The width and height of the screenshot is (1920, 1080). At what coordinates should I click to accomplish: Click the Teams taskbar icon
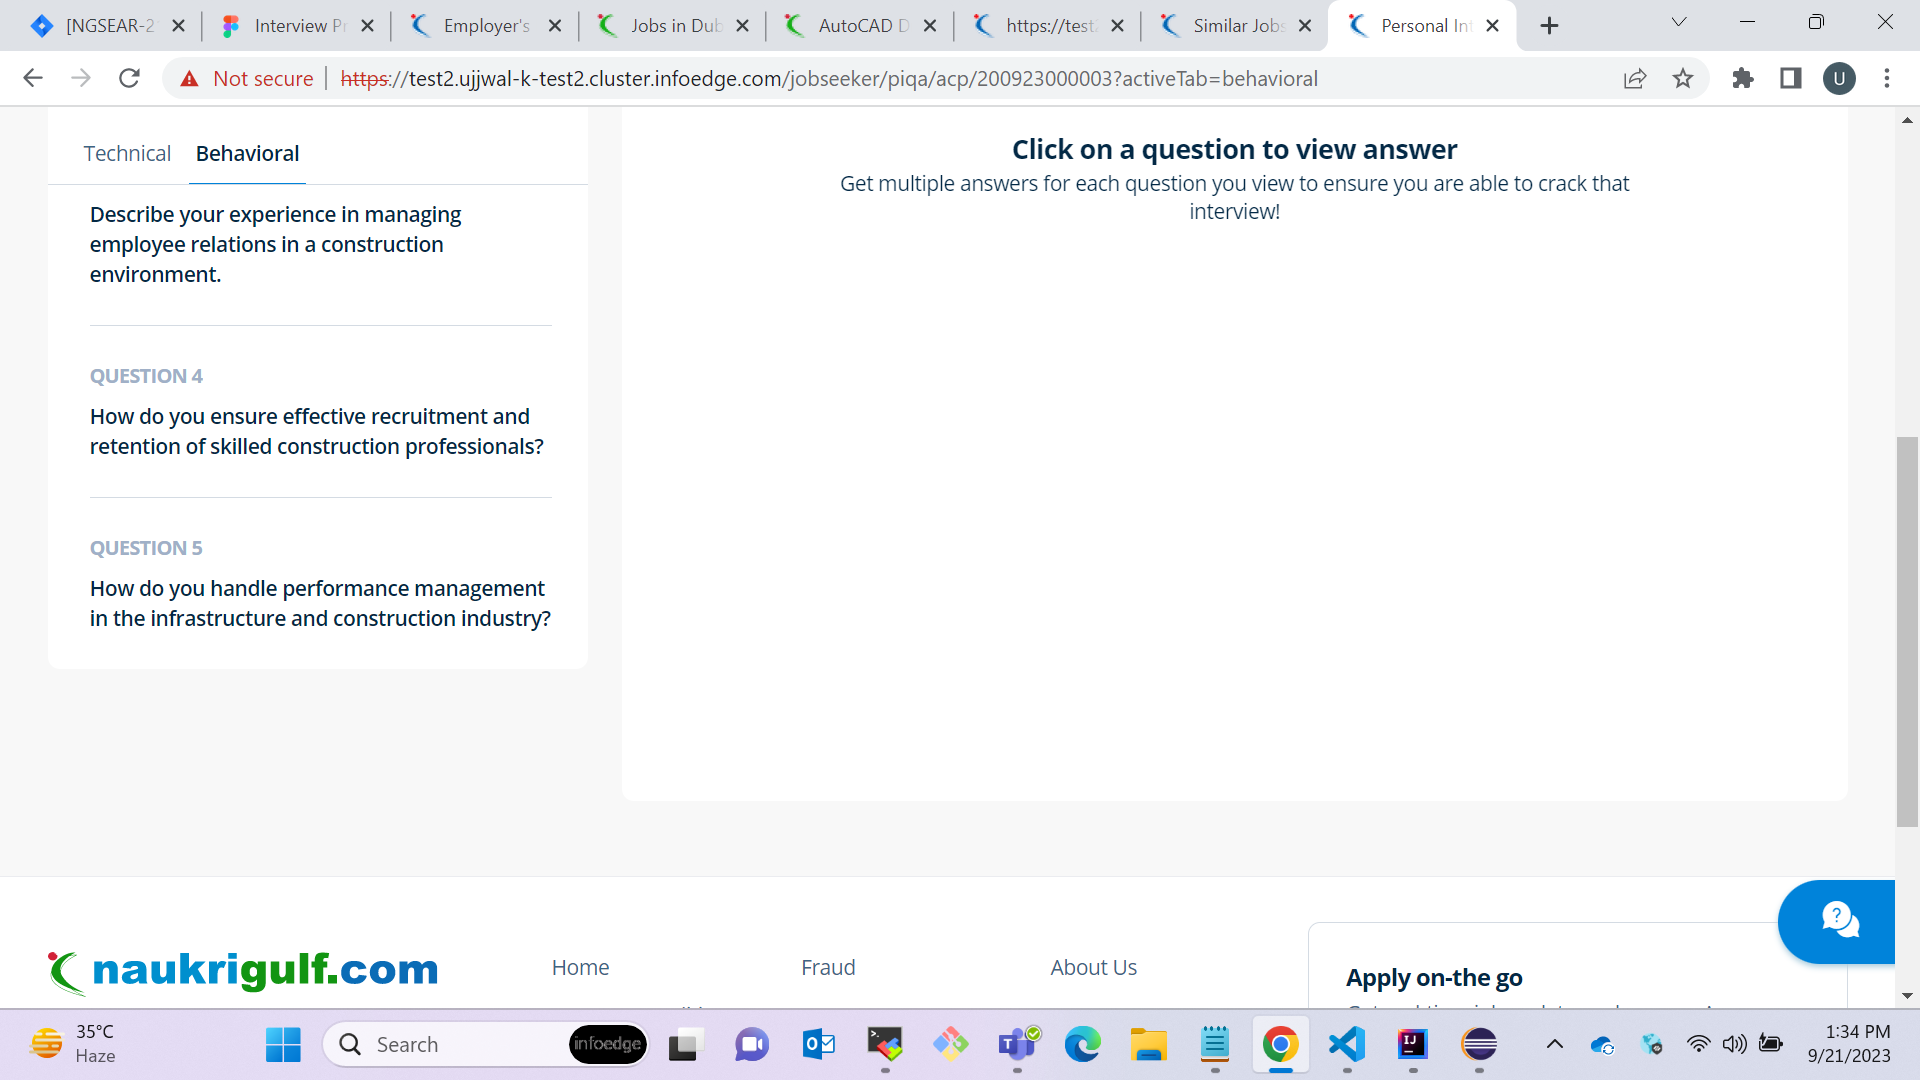click(1015, 1042)
